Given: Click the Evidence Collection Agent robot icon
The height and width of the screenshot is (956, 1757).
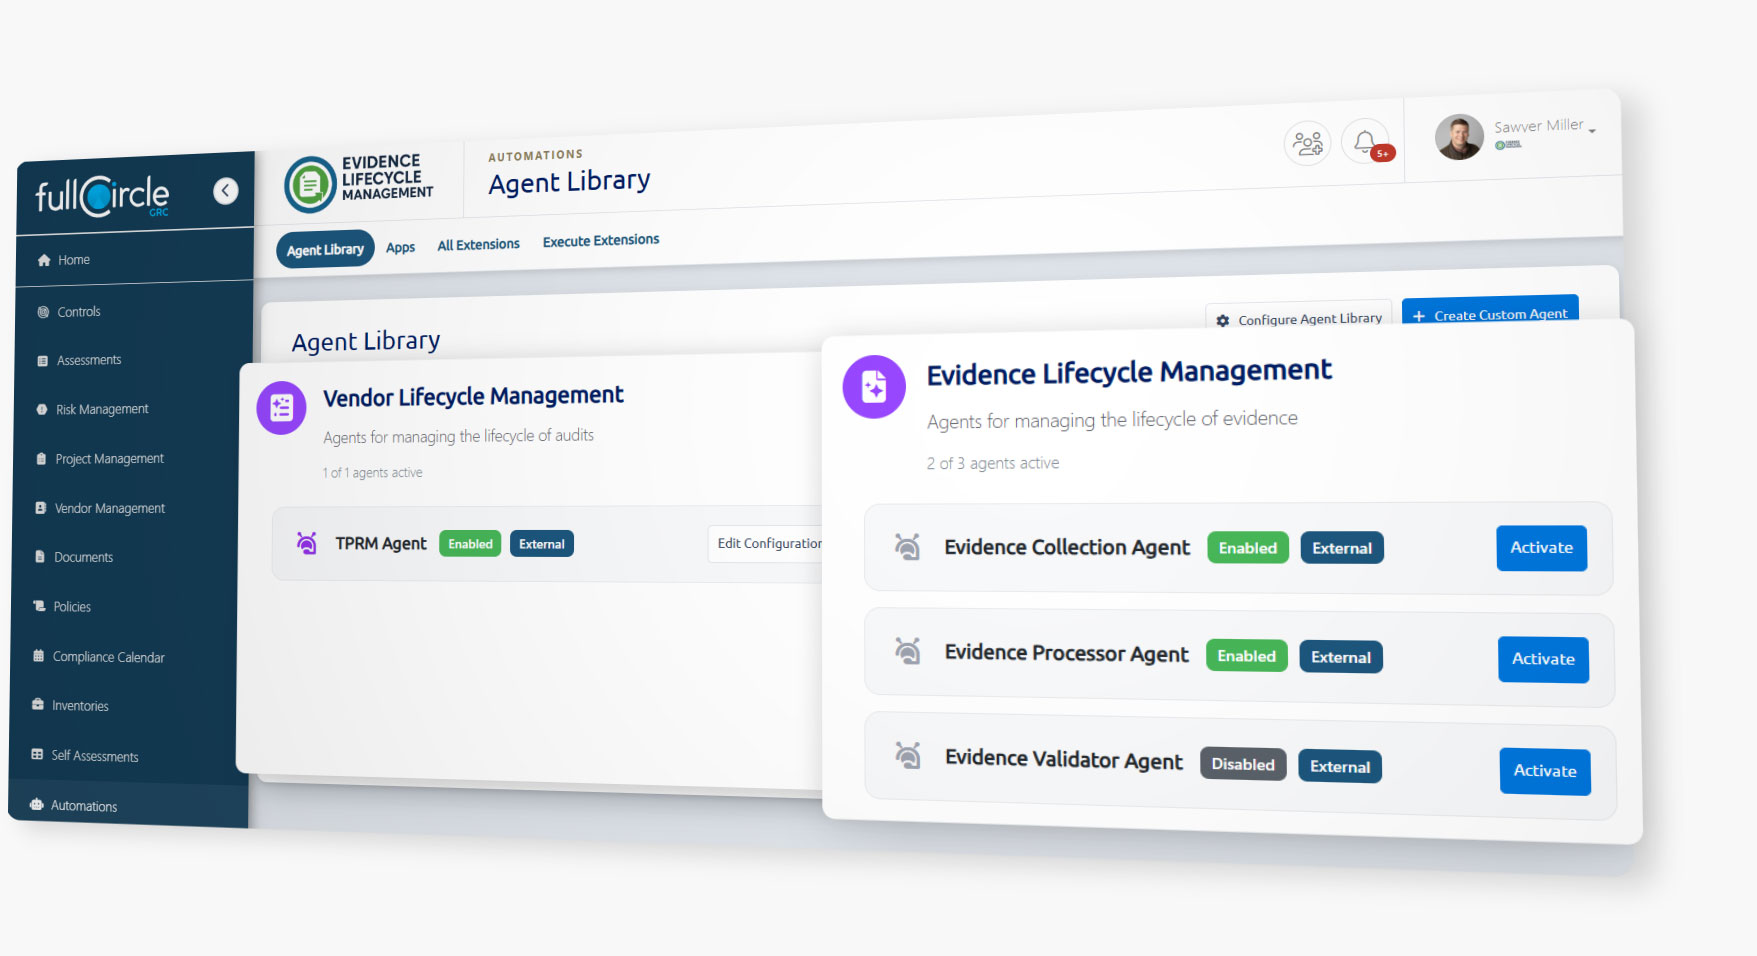Looking at the screenshot, I should pyautogui.click(x=907, y=546).
